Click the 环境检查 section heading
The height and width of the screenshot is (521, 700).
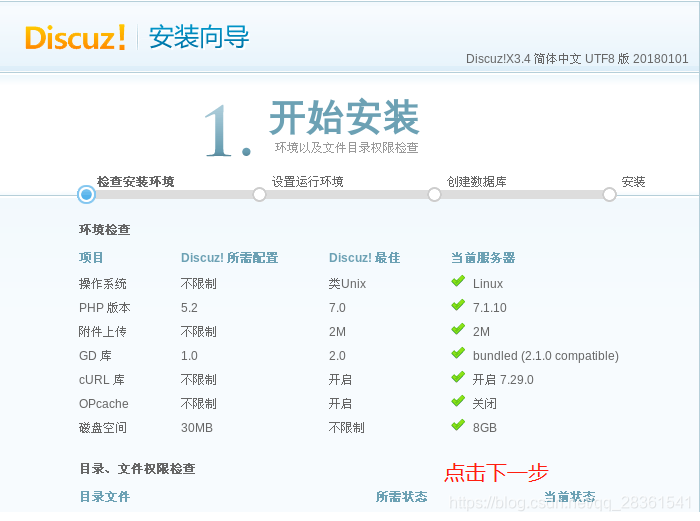pos(104,229)
